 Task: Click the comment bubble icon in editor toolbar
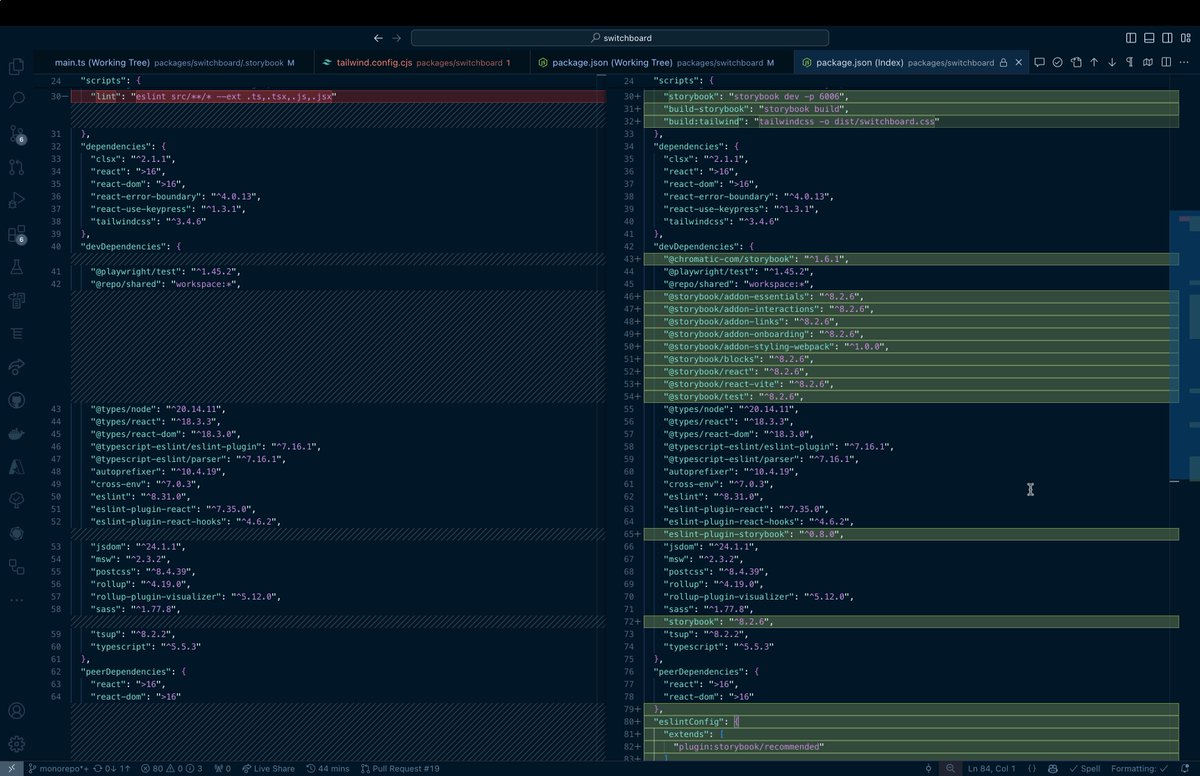(x=1040, y=62)
